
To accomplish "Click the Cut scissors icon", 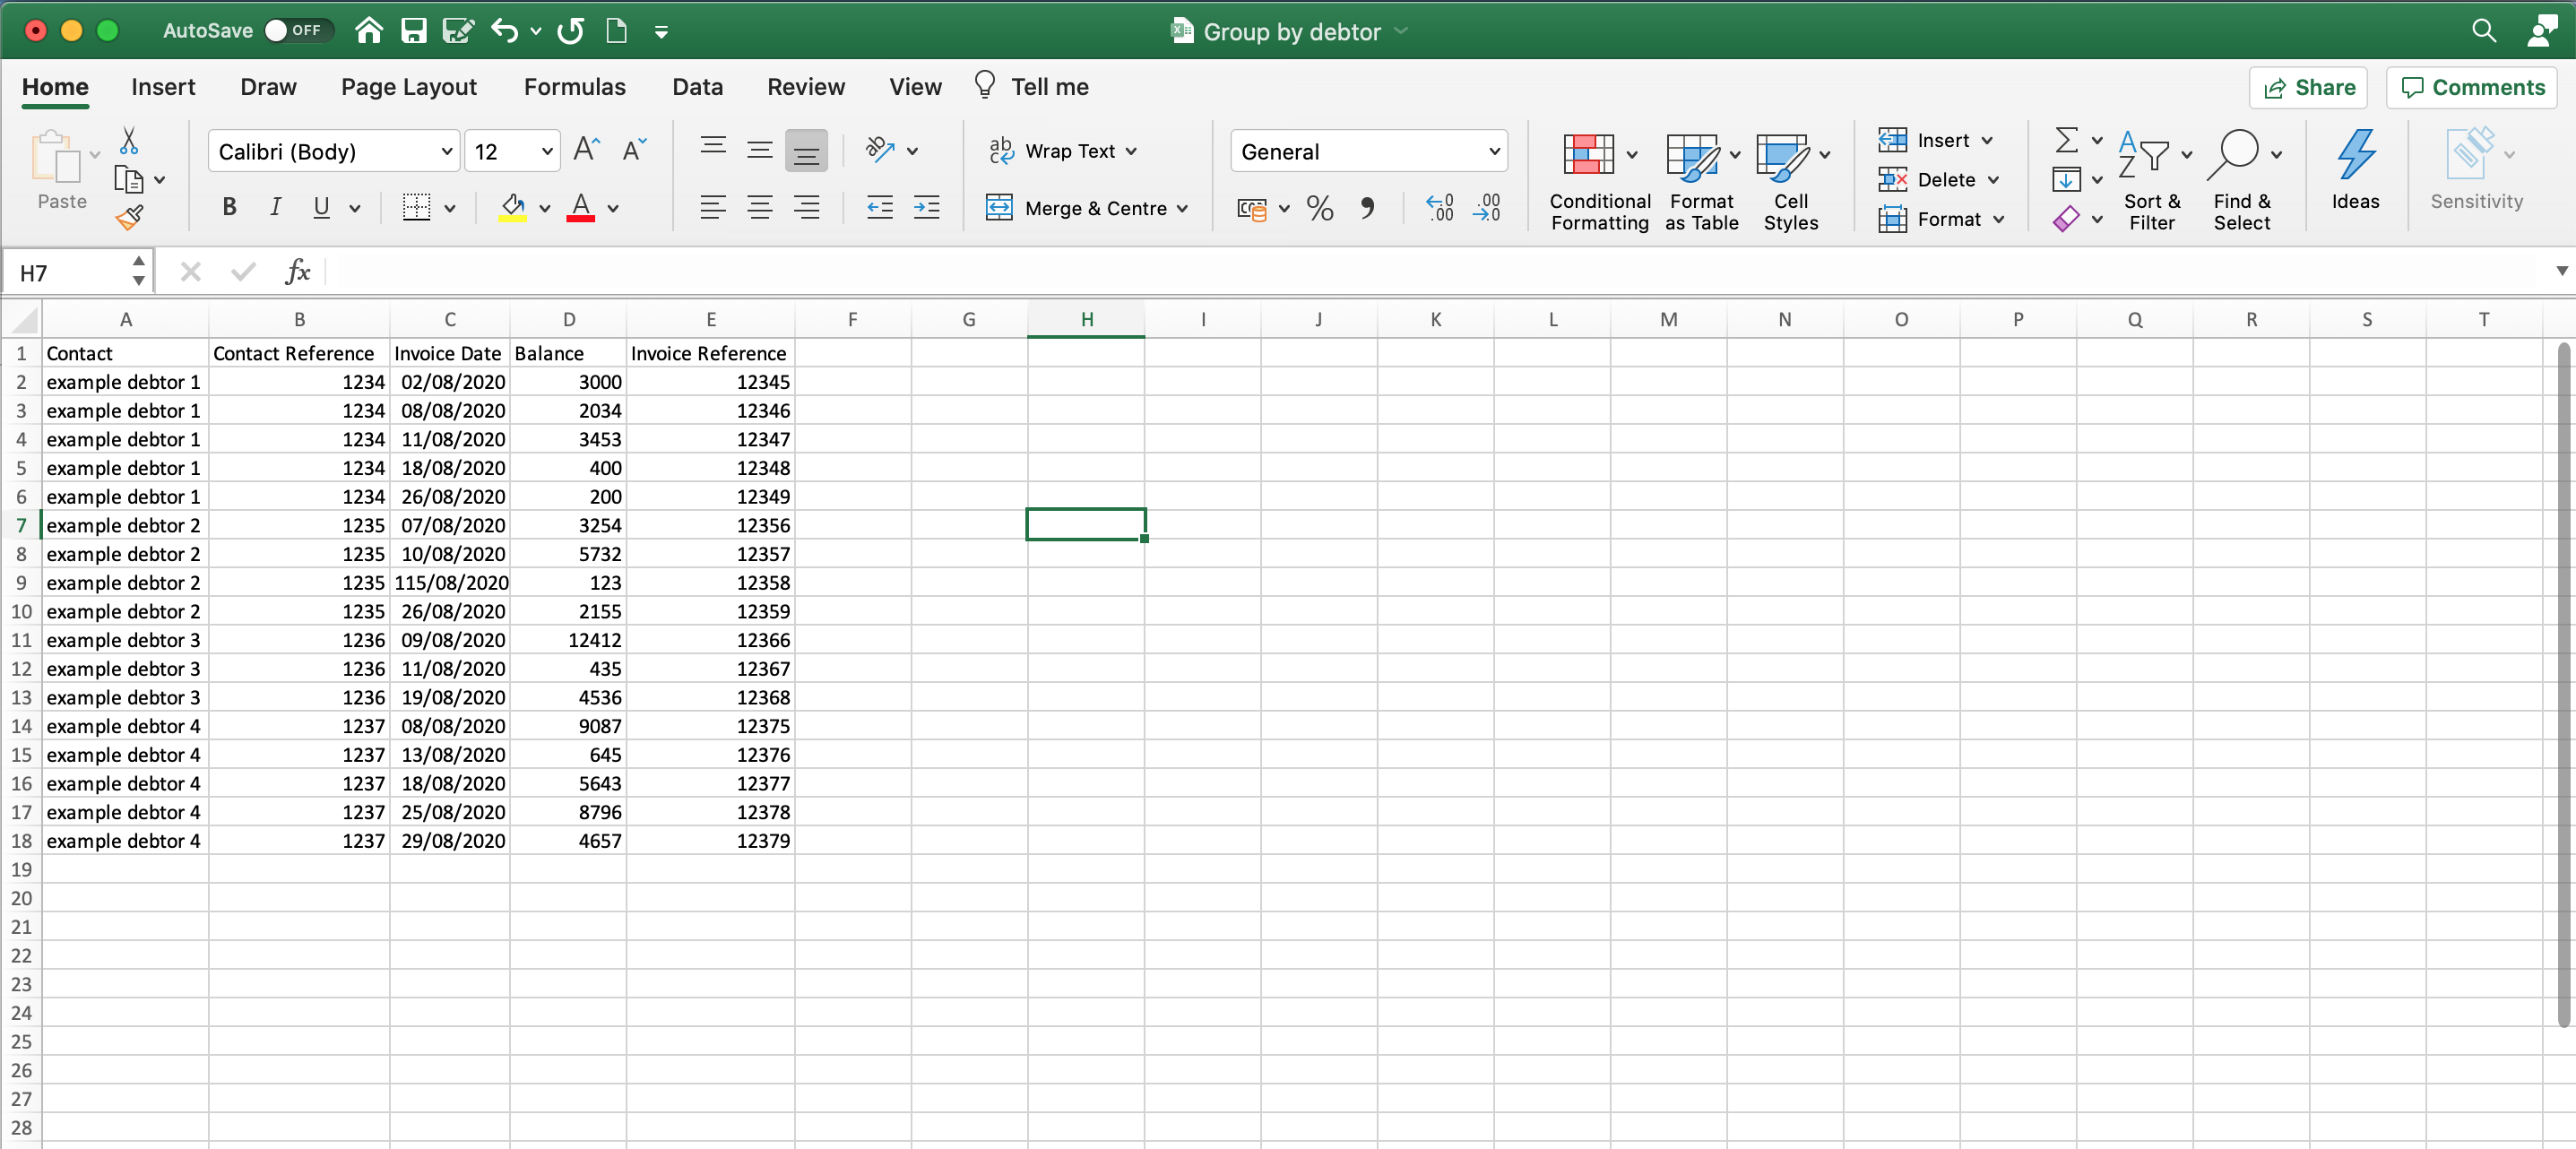I will 129,141.
